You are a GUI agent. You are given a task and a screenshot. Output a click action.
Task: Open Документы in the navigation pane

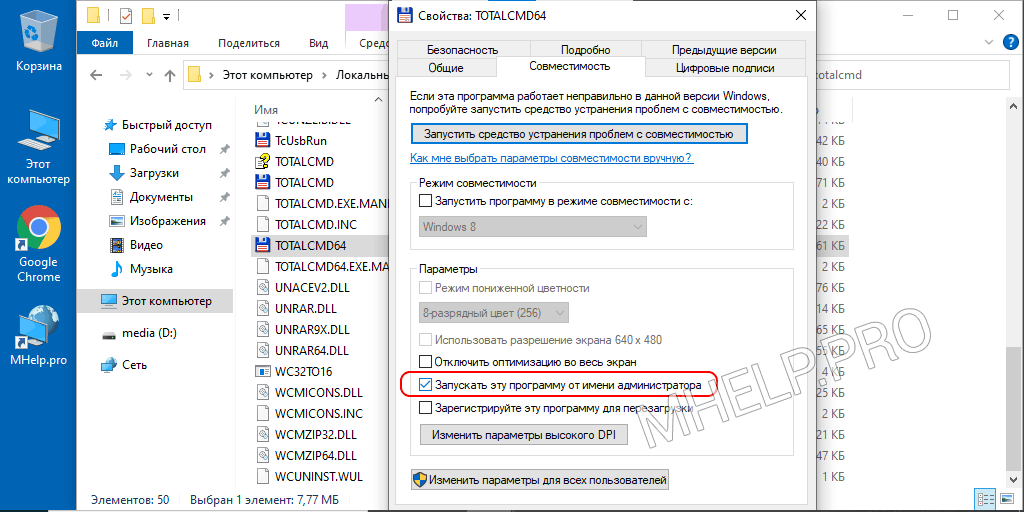pos(161,197)
